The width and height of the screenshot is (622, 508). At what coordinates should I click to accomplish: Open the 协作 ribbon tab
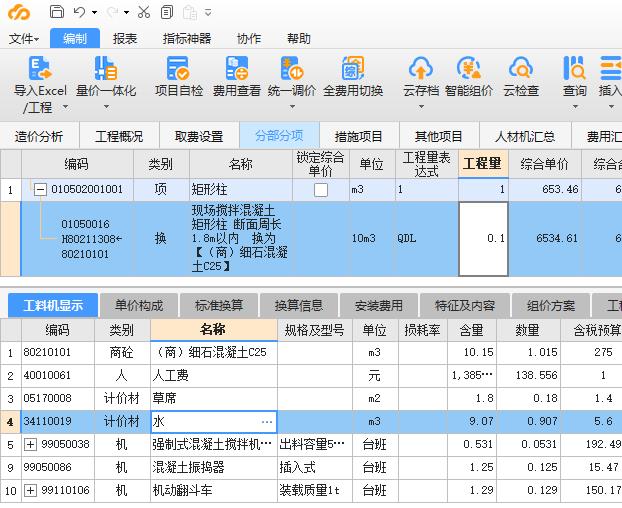tap(249, 38)
